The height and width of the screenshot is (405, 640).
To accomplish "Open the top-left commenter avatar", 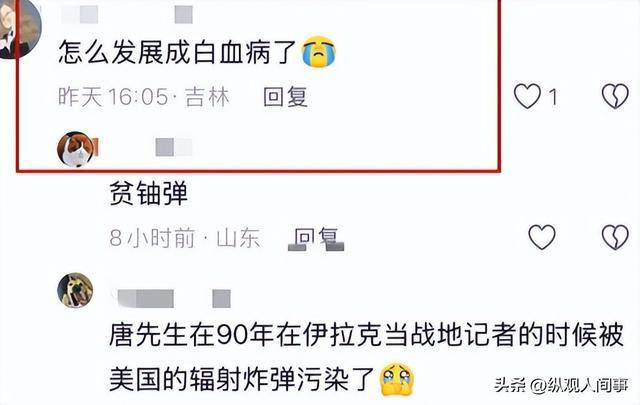I will [18, 29].
